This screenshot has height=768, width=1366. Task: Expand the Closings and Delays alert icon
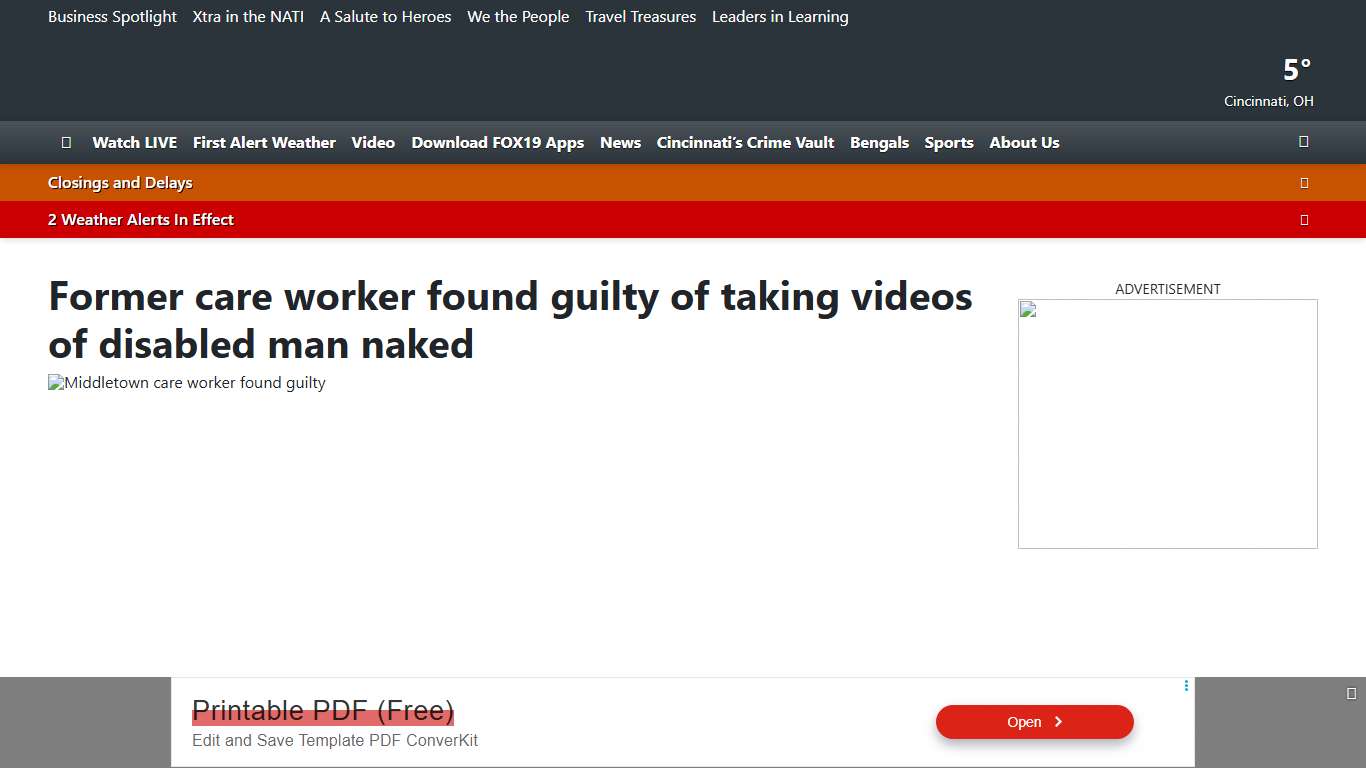(1304, 182)
